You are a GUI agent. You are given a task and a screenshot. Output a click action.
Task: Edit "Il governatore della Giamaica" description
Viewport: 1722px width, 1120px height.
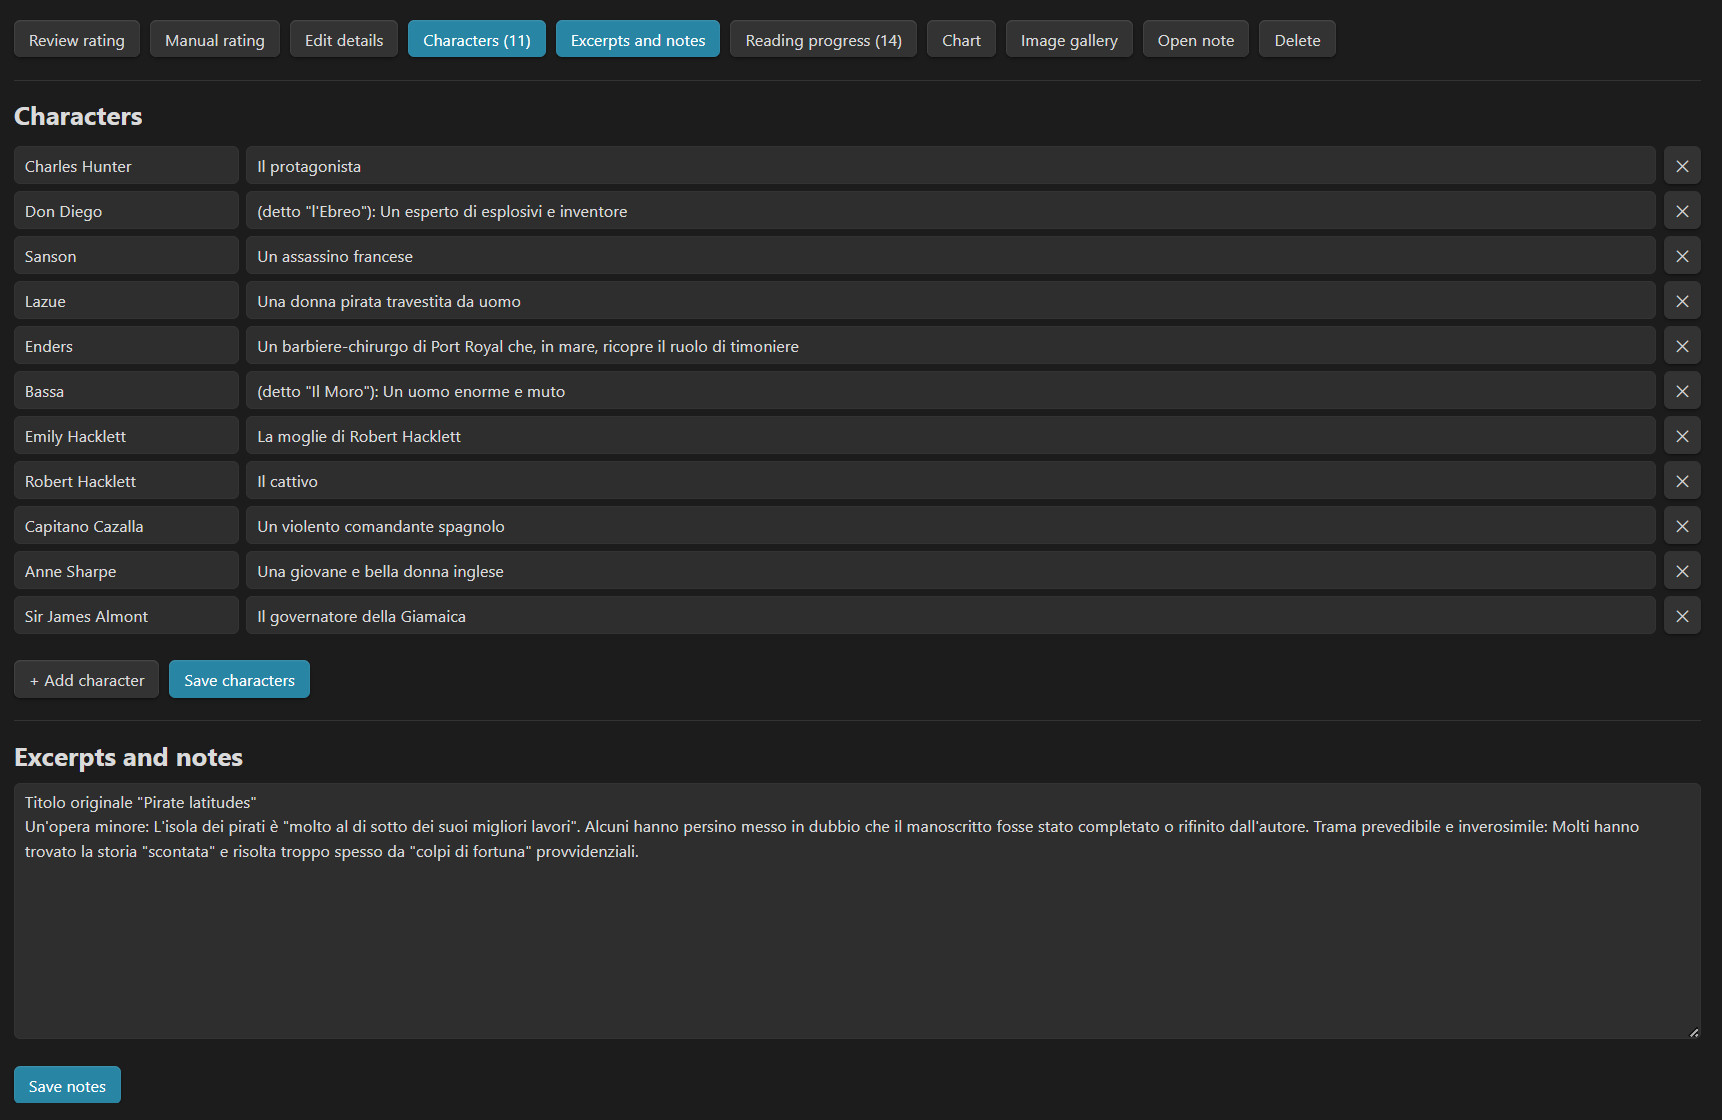[951, 616]
